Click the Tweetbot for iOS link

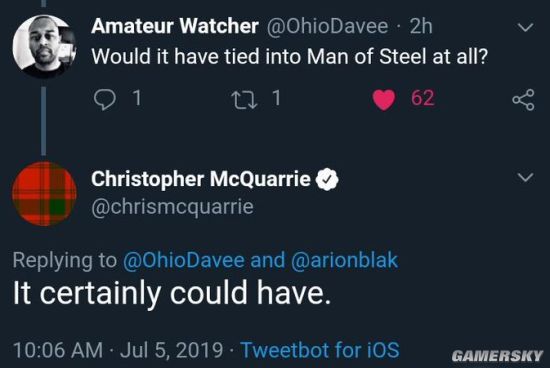point(320,350)
